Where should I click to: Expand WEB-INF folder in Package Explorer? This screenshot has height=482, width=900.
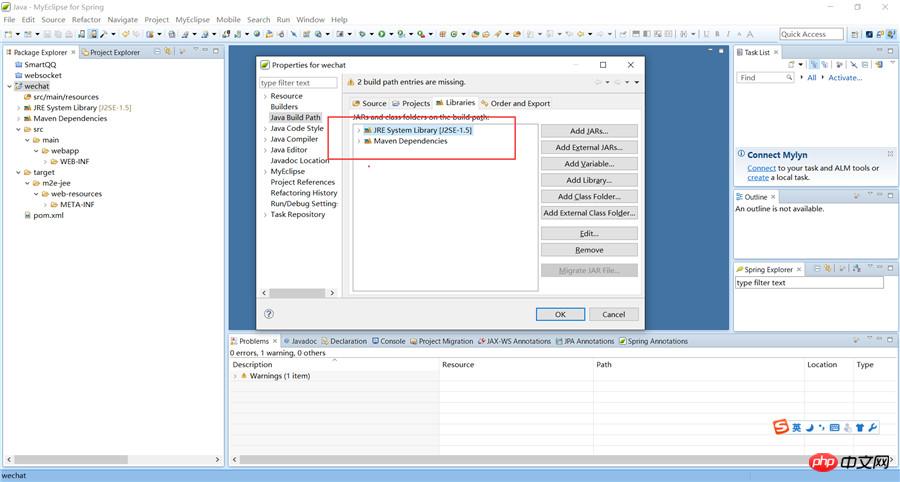click(x=46, y=162)
